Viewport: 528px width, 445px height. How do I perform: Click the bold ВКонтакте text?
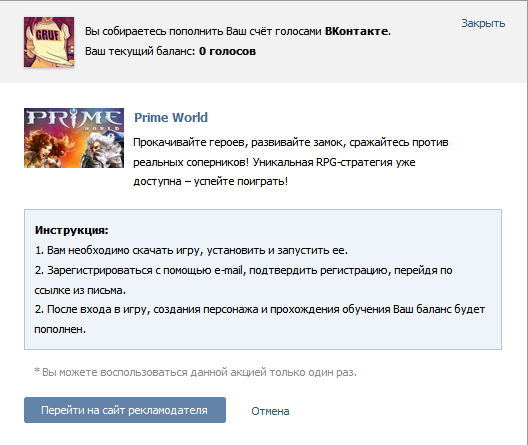coord(357,31)
